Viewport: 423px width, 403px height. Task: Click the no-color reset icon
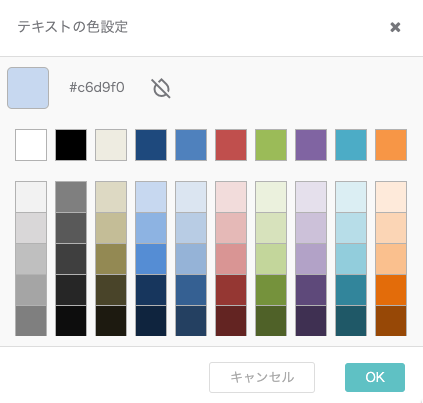click(x=161, y=88)
